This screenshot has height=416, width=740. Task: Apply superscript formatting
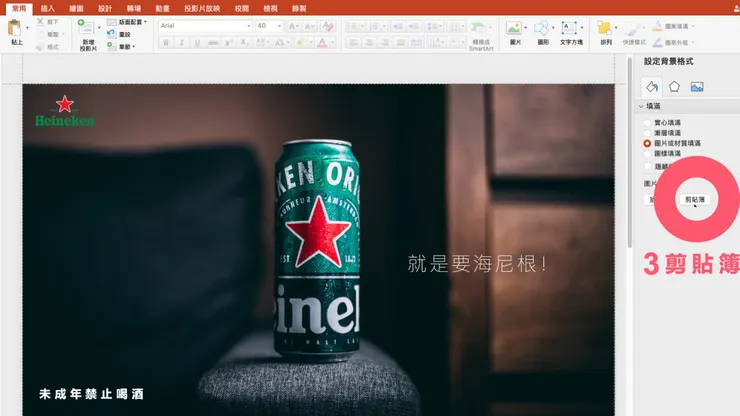click(x=228, y=43)
